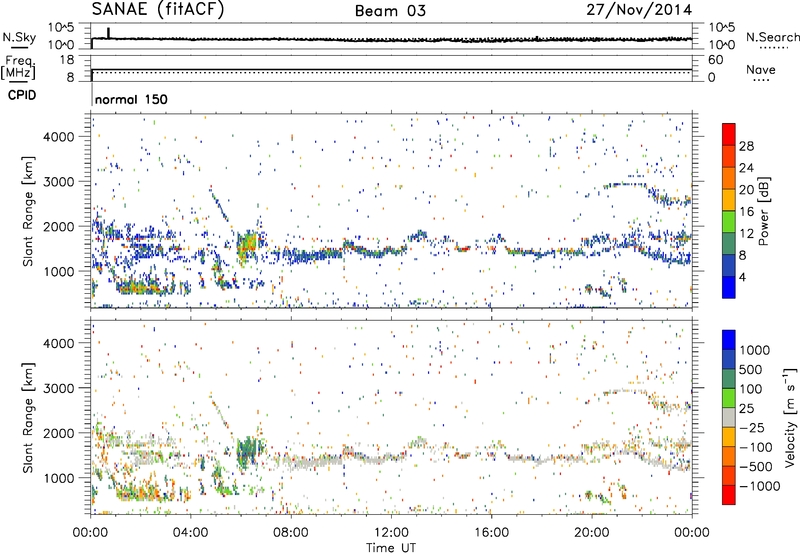
Task: Click the -25 tick on the Velocity colorbar
Action: pyautogui.click(x=751, y=427)
